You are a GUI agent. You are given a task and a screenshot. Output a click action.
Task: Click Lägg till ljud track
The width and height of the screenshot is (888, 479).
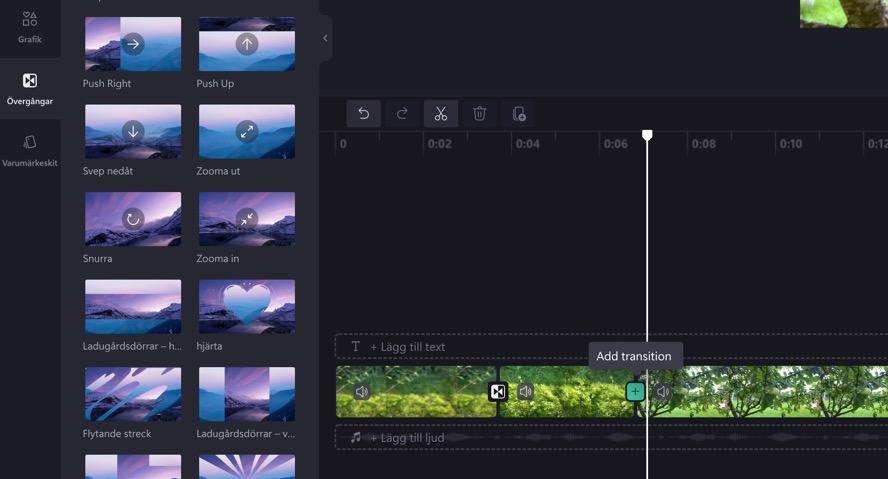(612, 438)
